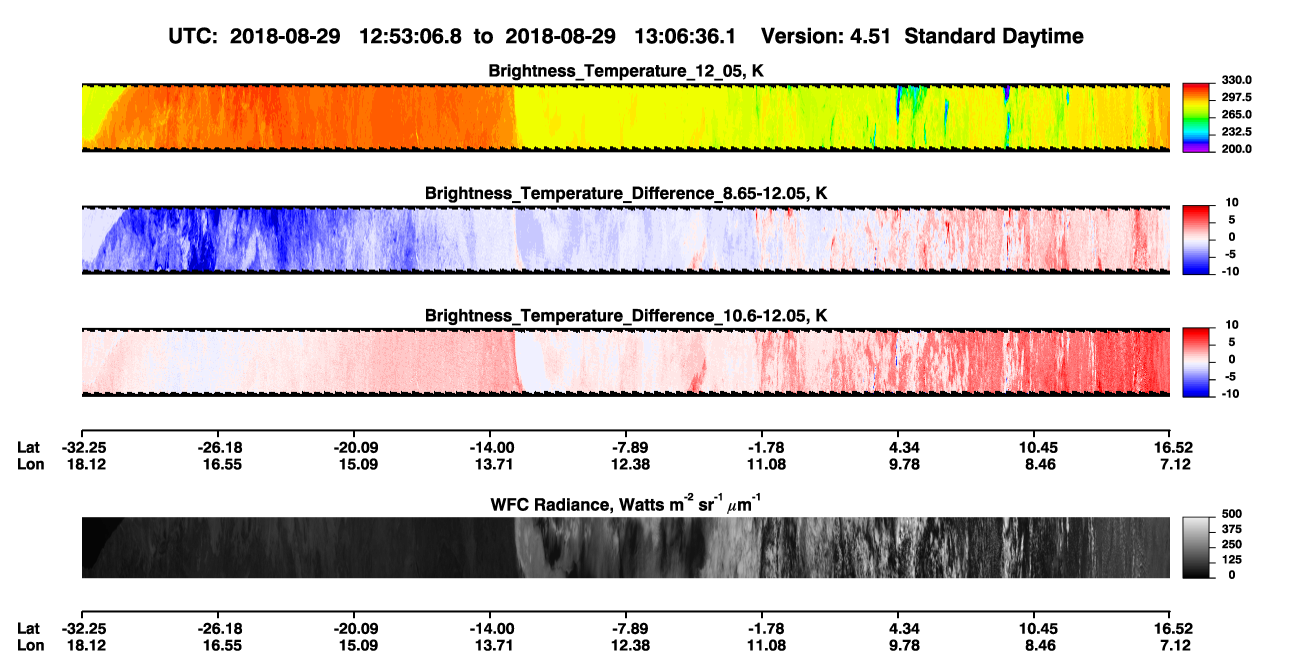Click the 8.65-12.05 difference image strip
1300x667 pixels.
(x=625, y=240)
